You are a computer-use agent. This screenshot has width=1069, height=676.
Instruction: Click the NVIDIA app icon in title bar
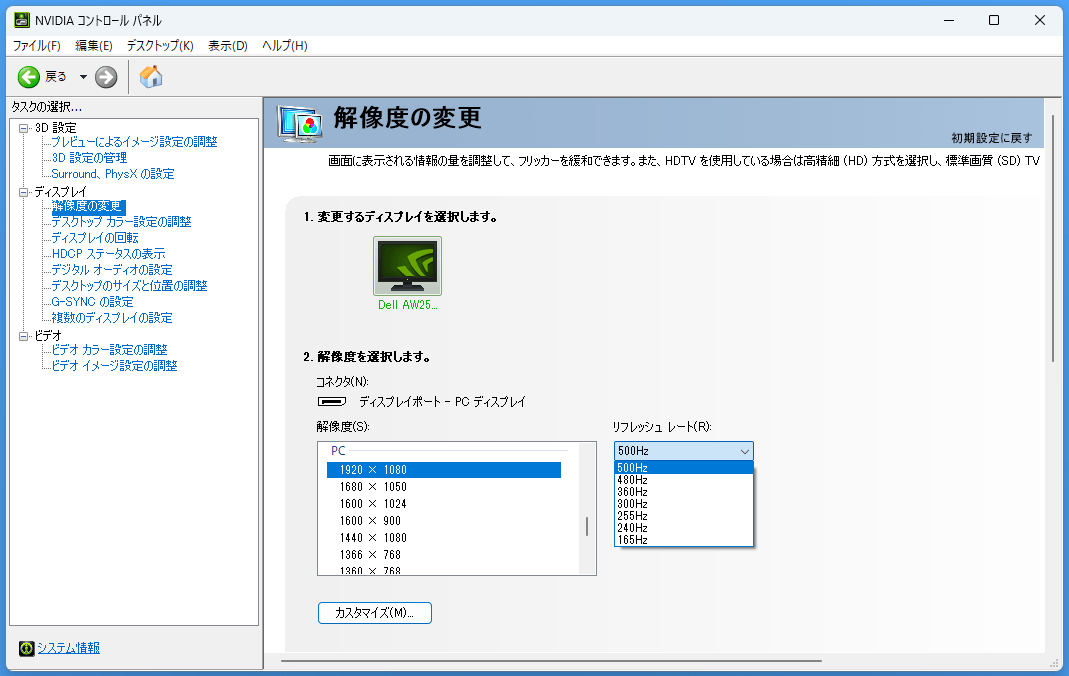click(20, 20)
